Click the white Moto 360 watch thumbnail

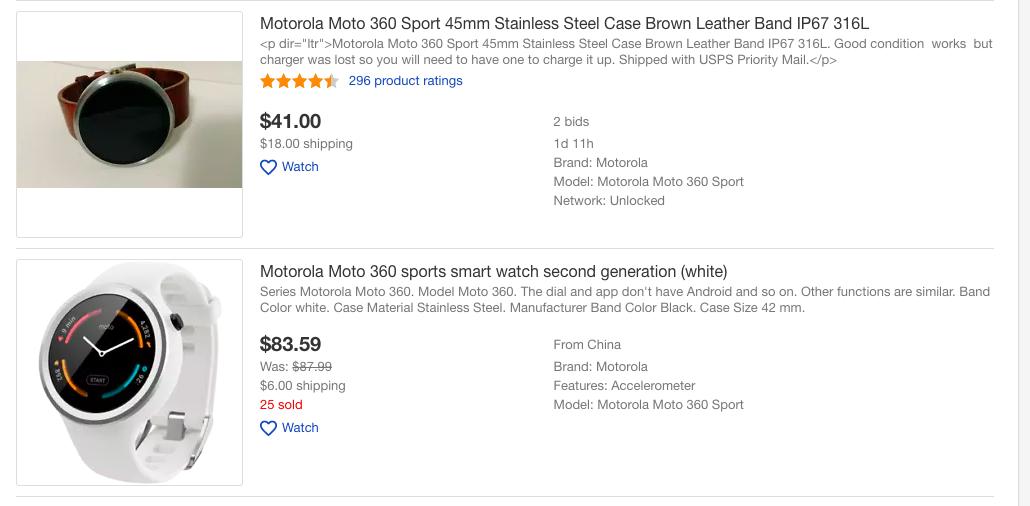point(130,372)
